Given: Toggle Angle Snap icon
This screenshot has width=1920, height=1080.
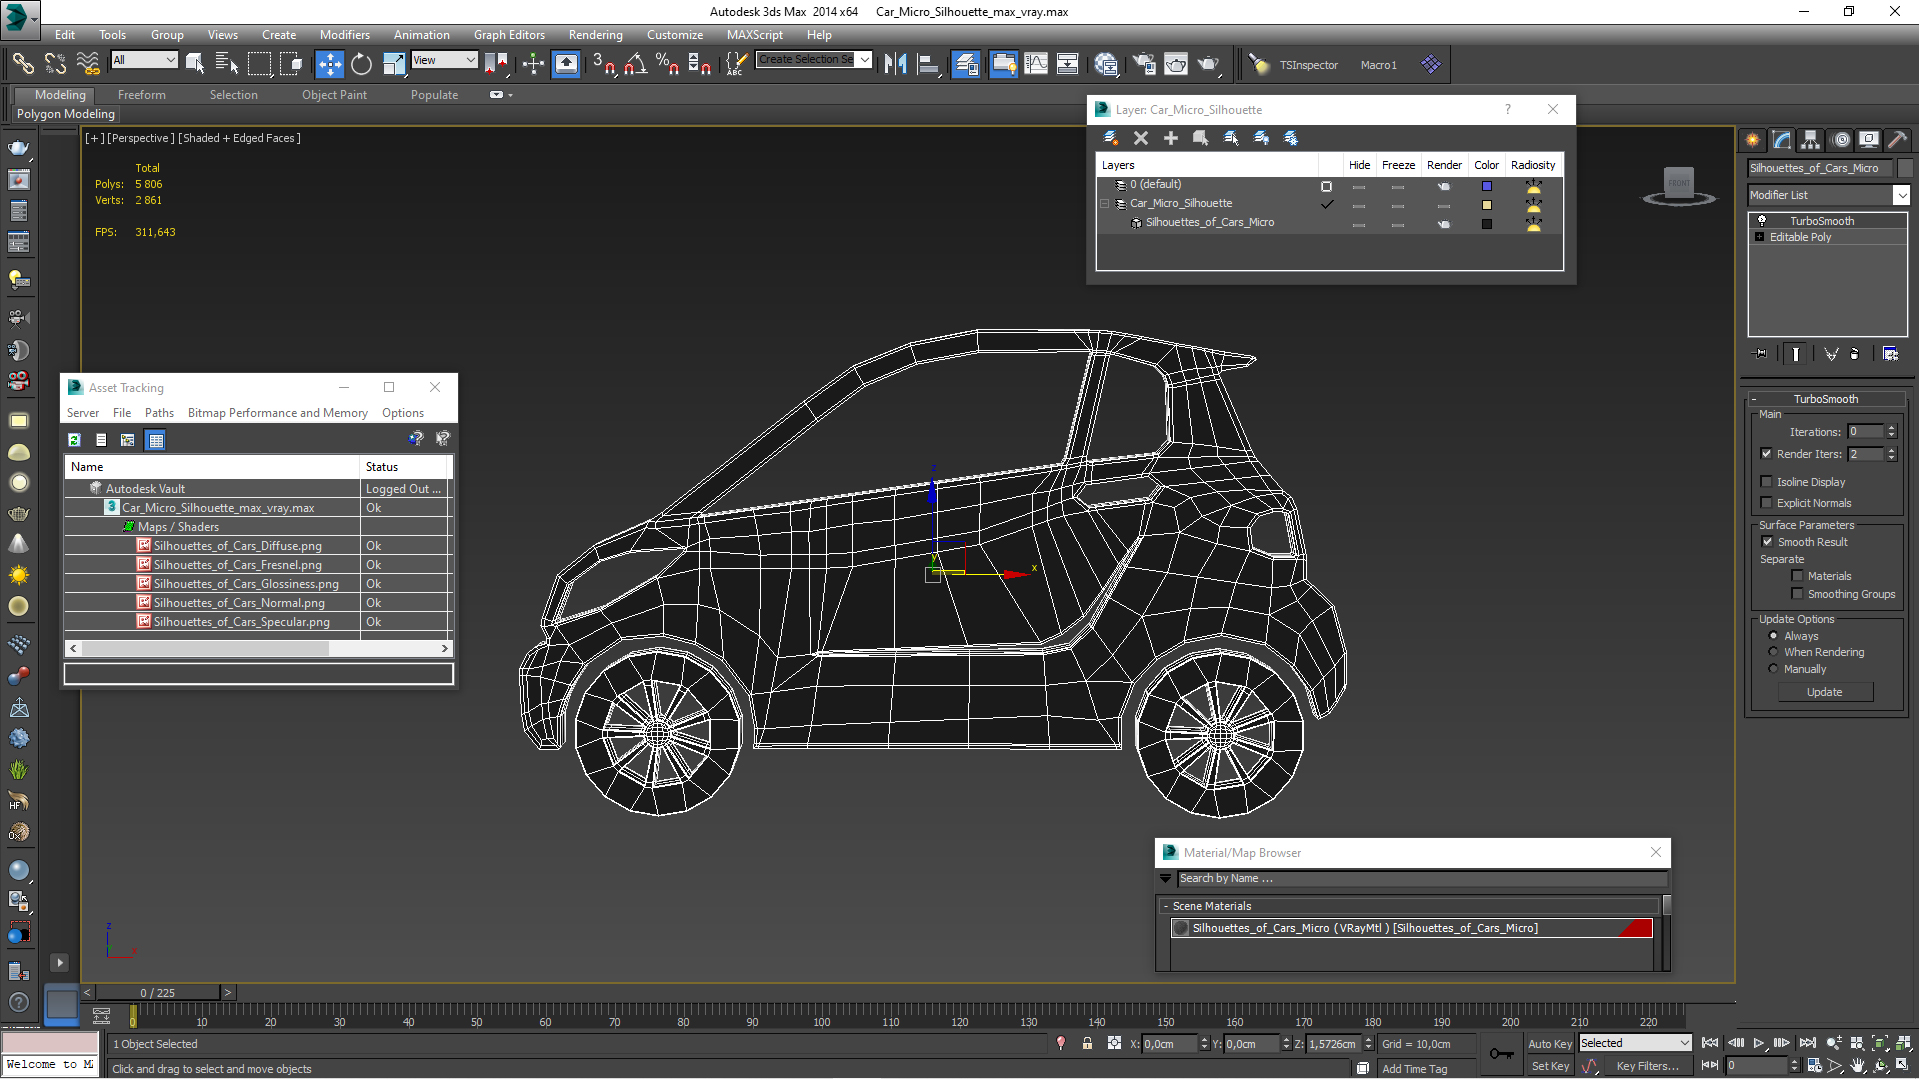Looking at the screenshot, I should [x=635, y=64].
